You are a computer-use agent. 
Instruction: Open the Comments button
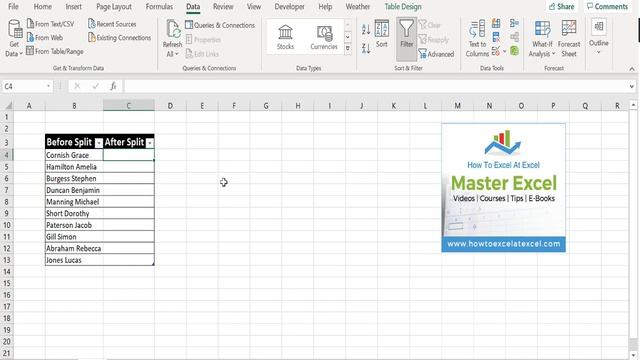[607, 7]
